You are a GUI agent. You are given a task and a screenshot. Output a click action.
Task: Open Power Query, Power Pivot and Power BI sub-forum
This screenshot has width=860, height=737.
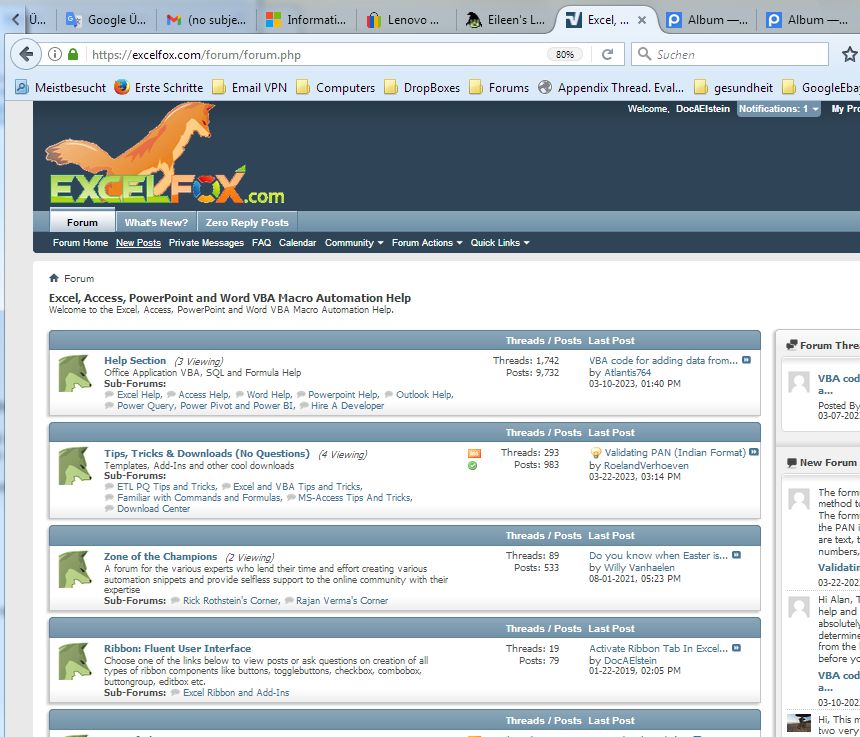[x=206, y=405]
